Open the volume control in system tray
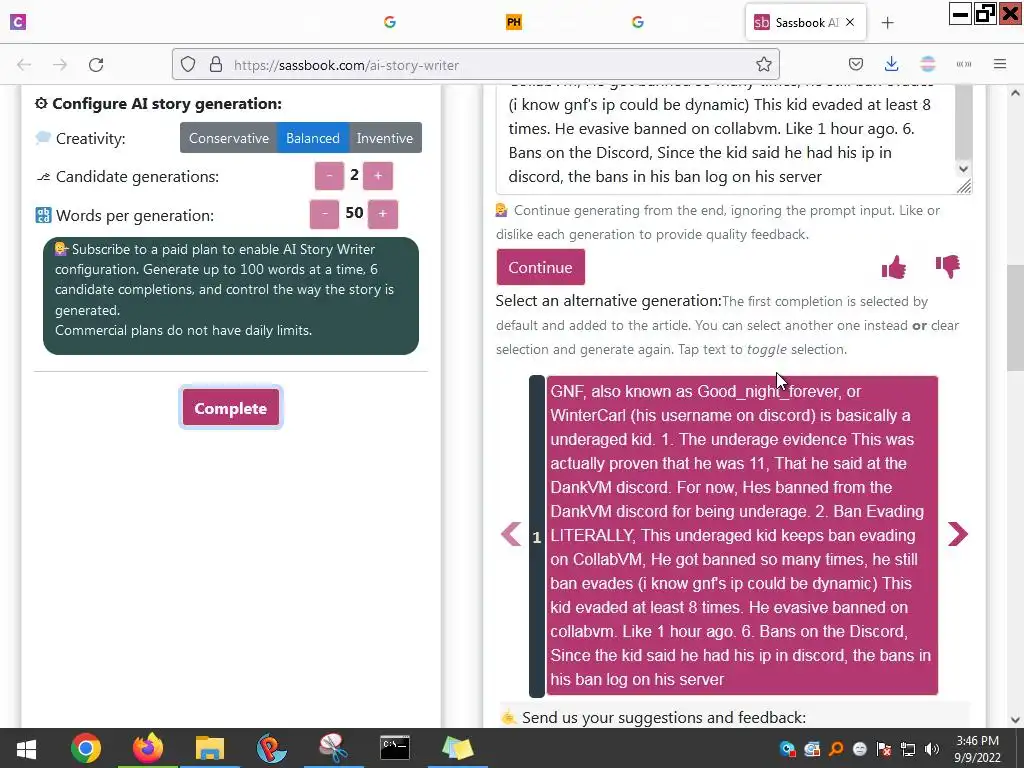Screen dimensions: 1024x768 [x=932, y=749]
